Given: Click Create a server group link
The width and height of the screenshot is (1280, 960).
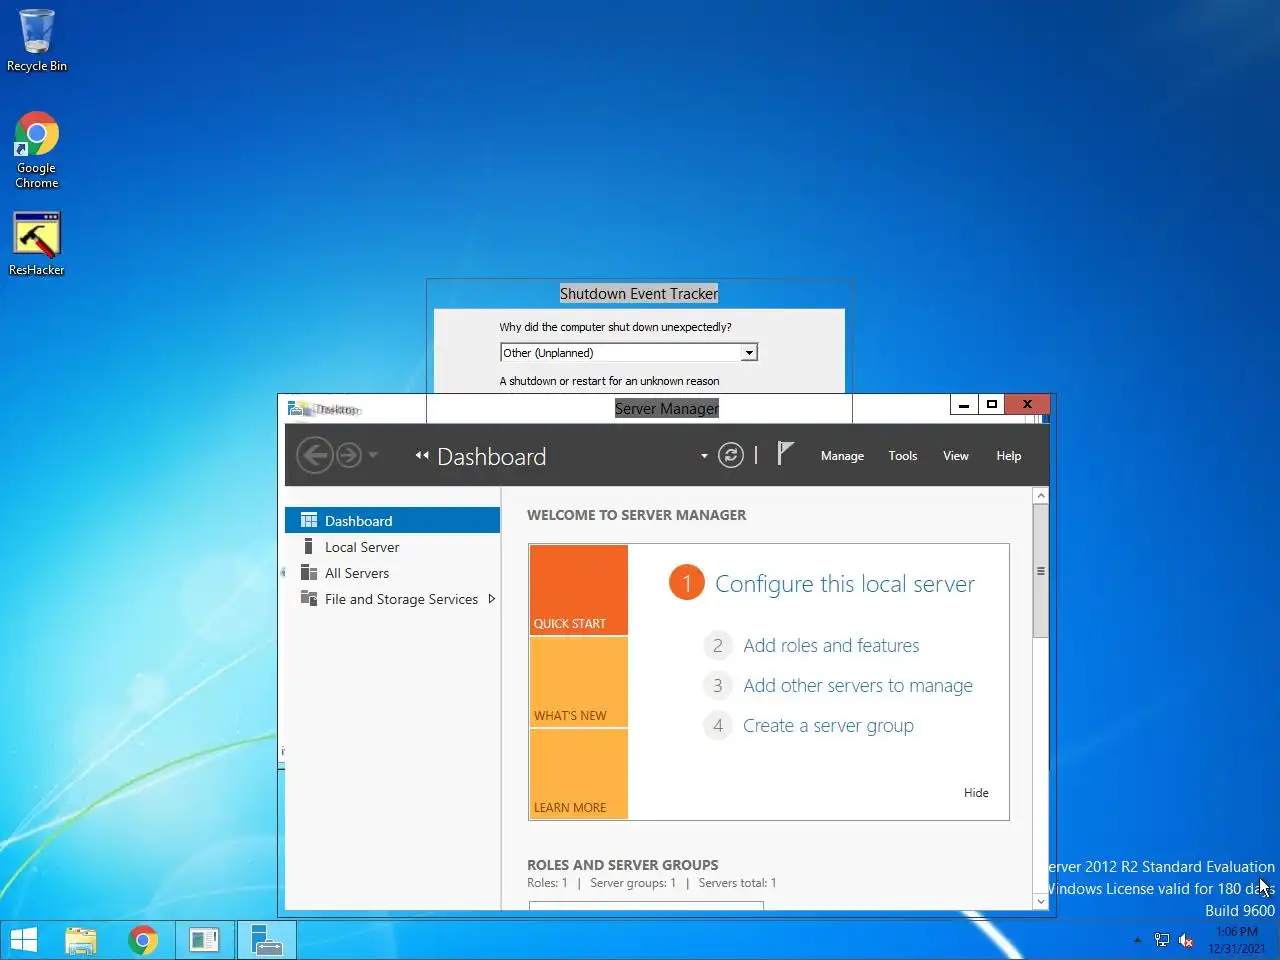Looking at the screenshot, I should 828,726.
